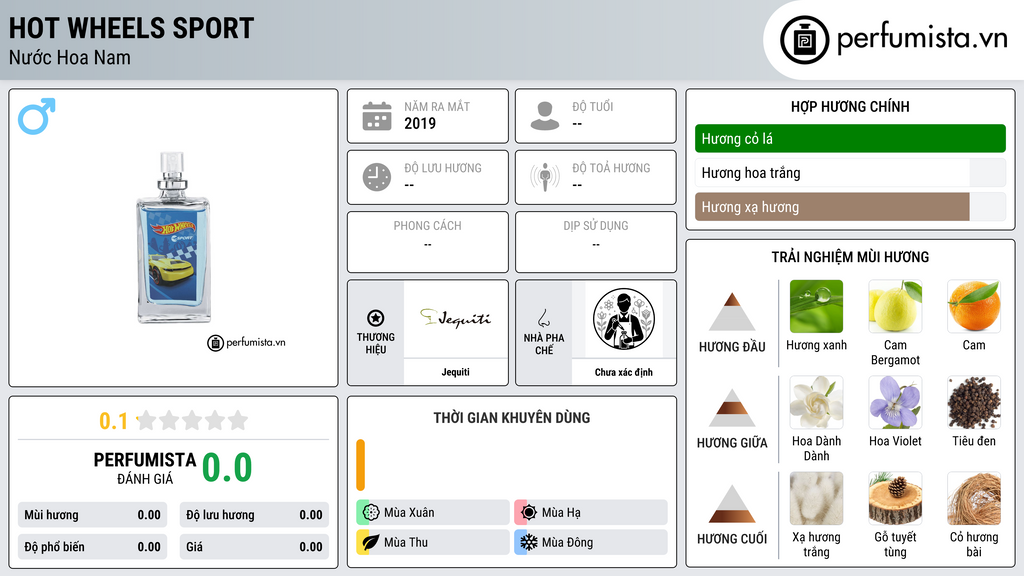Select the Cam orange note image
This screenshot has height=576, width=1024.
[x=974, y=306]
